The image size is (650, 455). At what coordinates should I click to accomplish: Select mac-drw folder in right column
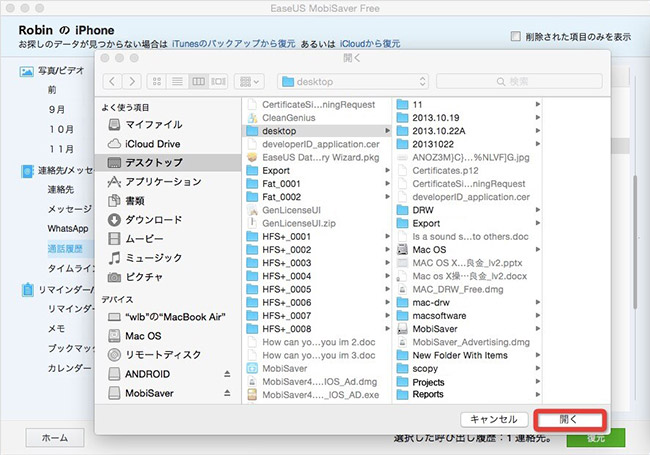468,303
